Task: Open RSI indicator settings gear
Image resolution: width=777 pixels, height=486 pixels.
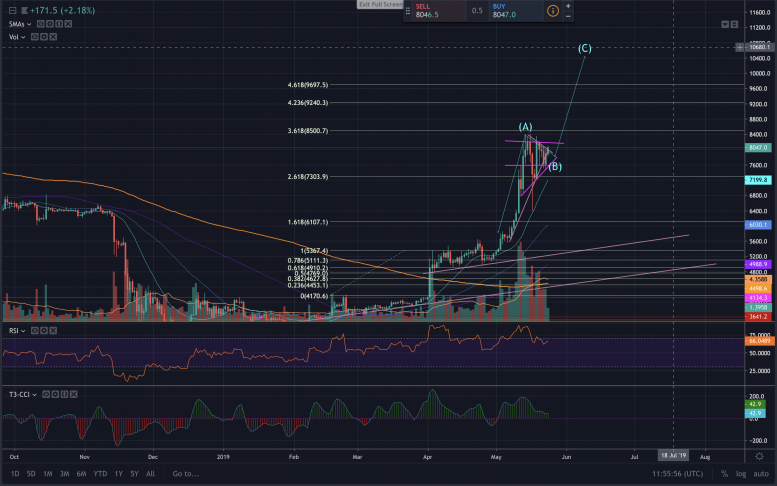Action: [x=44, y=330]
